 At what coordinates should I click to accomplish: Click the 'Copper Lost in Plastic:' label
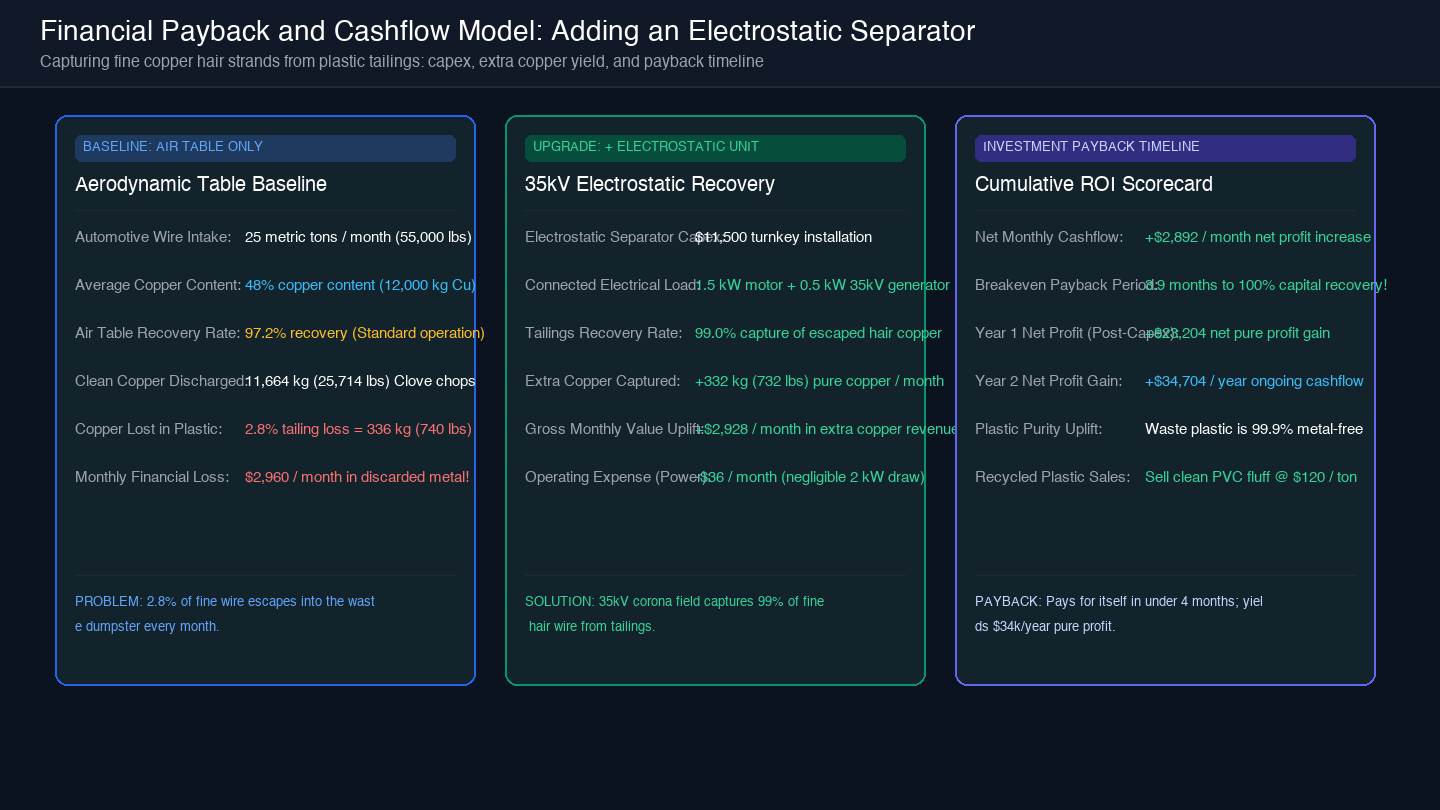[148, 429]
